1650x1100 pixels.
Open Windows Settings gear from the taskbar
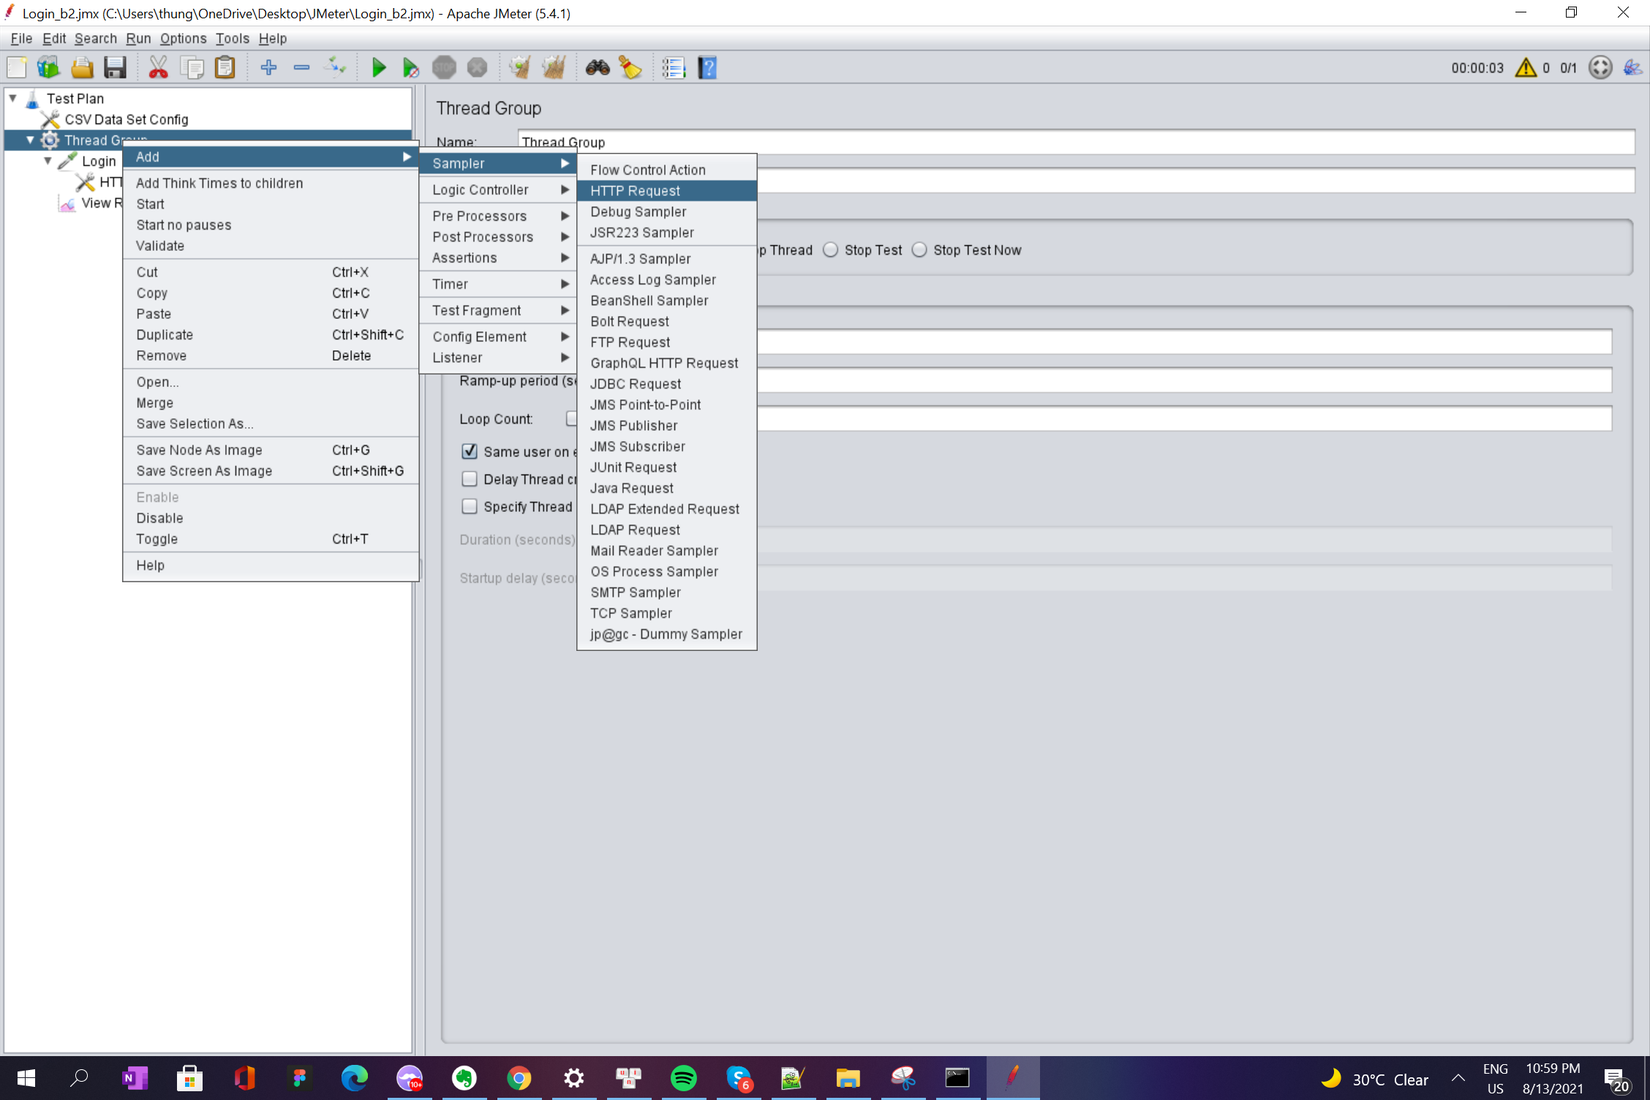pos(574,1078)
